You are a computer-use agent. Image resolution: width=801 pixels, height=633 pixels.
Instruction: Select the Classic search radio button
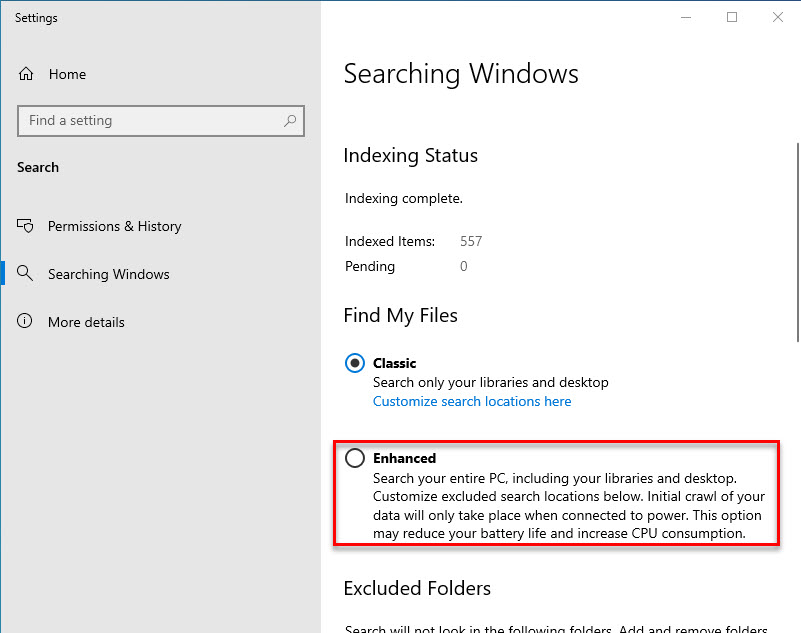(x=355, y=363)
